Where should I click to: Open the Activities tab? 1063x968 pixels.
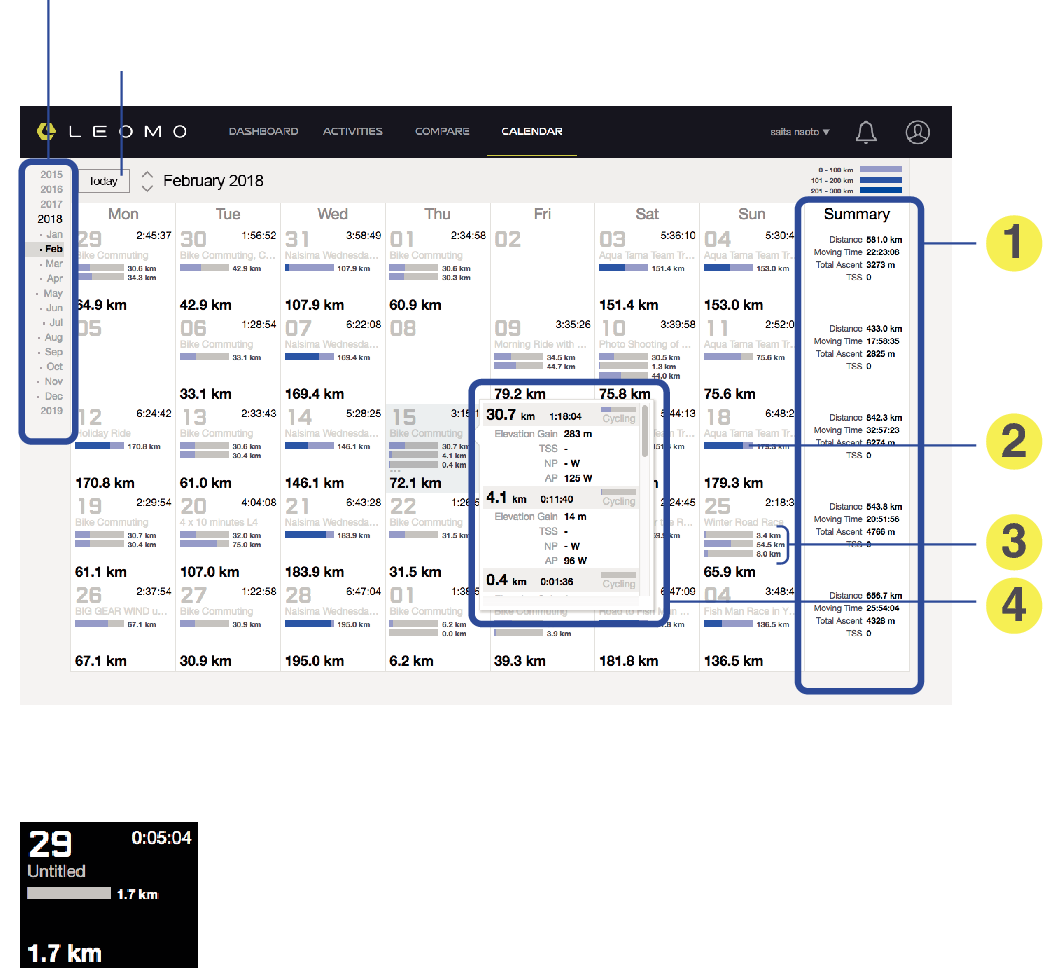(x=352, y=131)
